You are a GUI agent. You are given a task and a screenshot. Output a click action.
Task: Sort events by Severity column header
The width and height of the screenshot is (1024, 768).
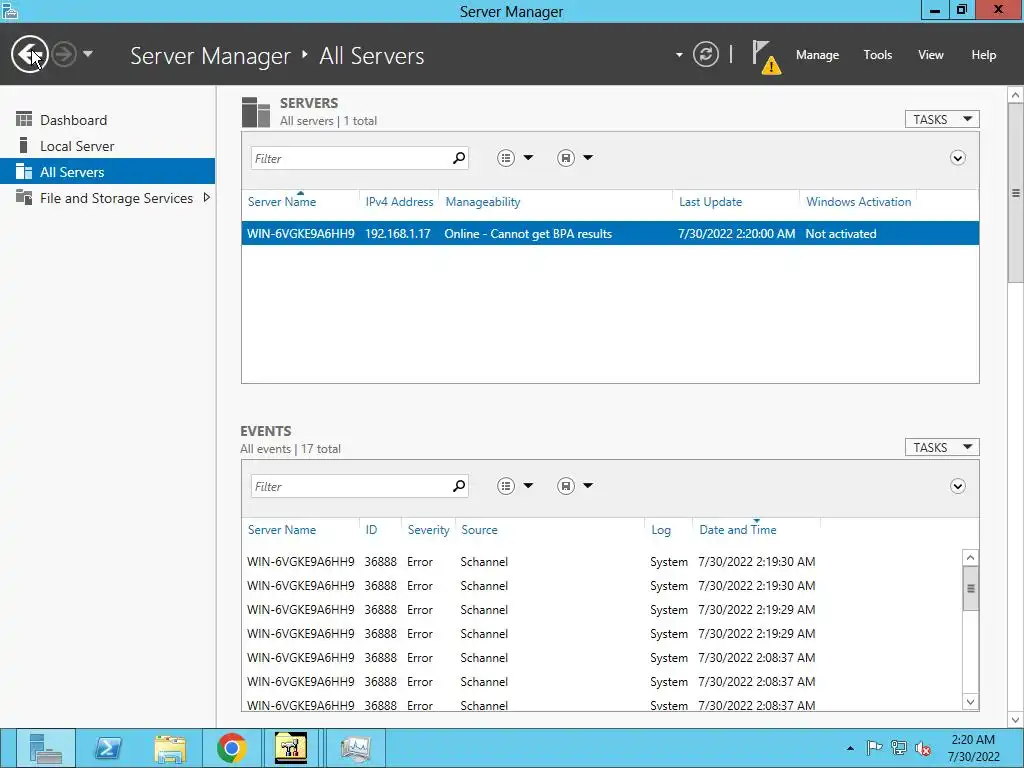(428, 530)
